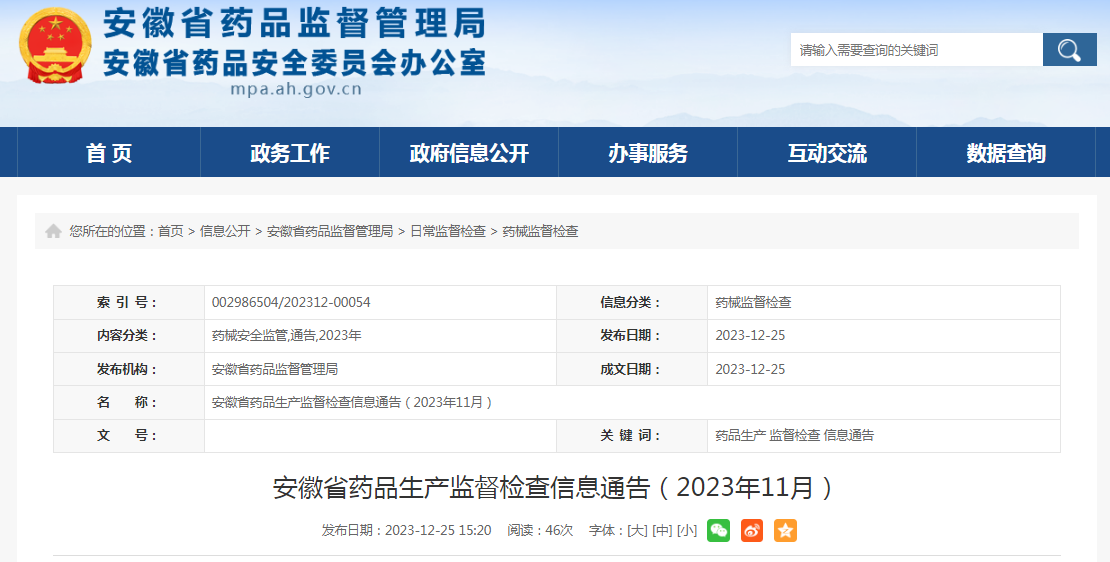Screen dimensions: 1110x562
Task: Open the 首页 navigation tab
Action: tap(109, 152)
